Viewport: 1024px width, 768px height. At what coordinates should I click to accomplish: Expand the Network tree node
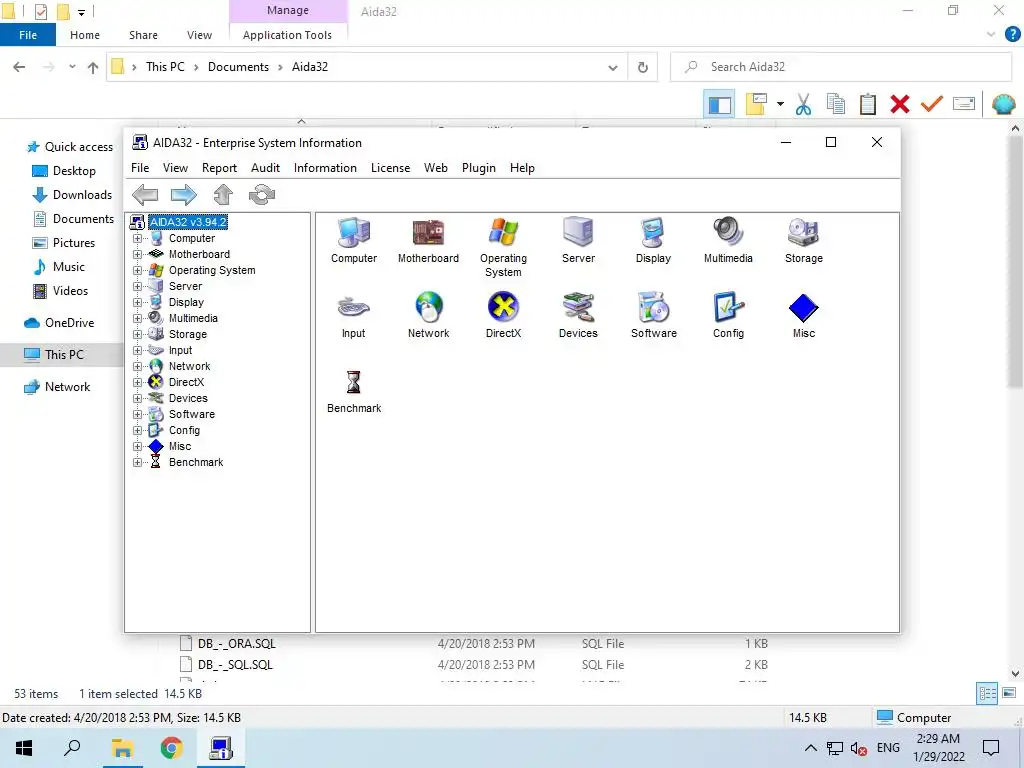pyautogui.click(x=137, y=366)
